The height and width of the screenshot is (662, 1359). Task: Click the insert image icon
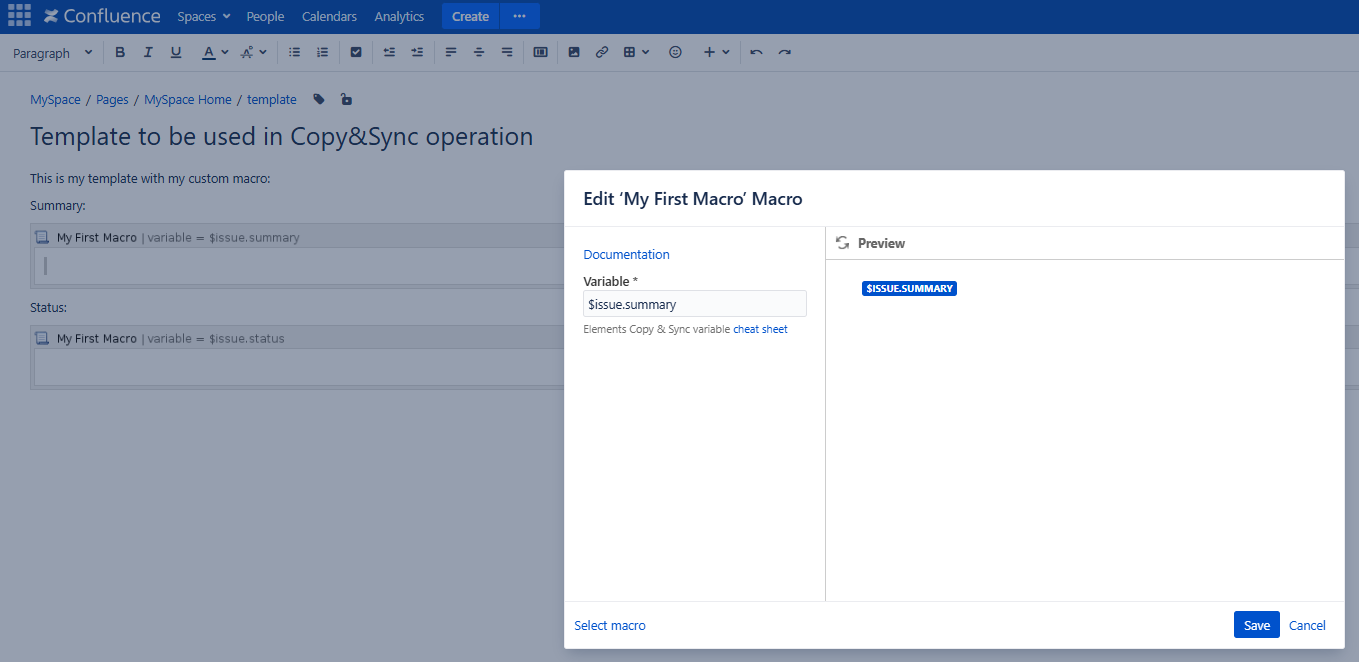[573, 51]
